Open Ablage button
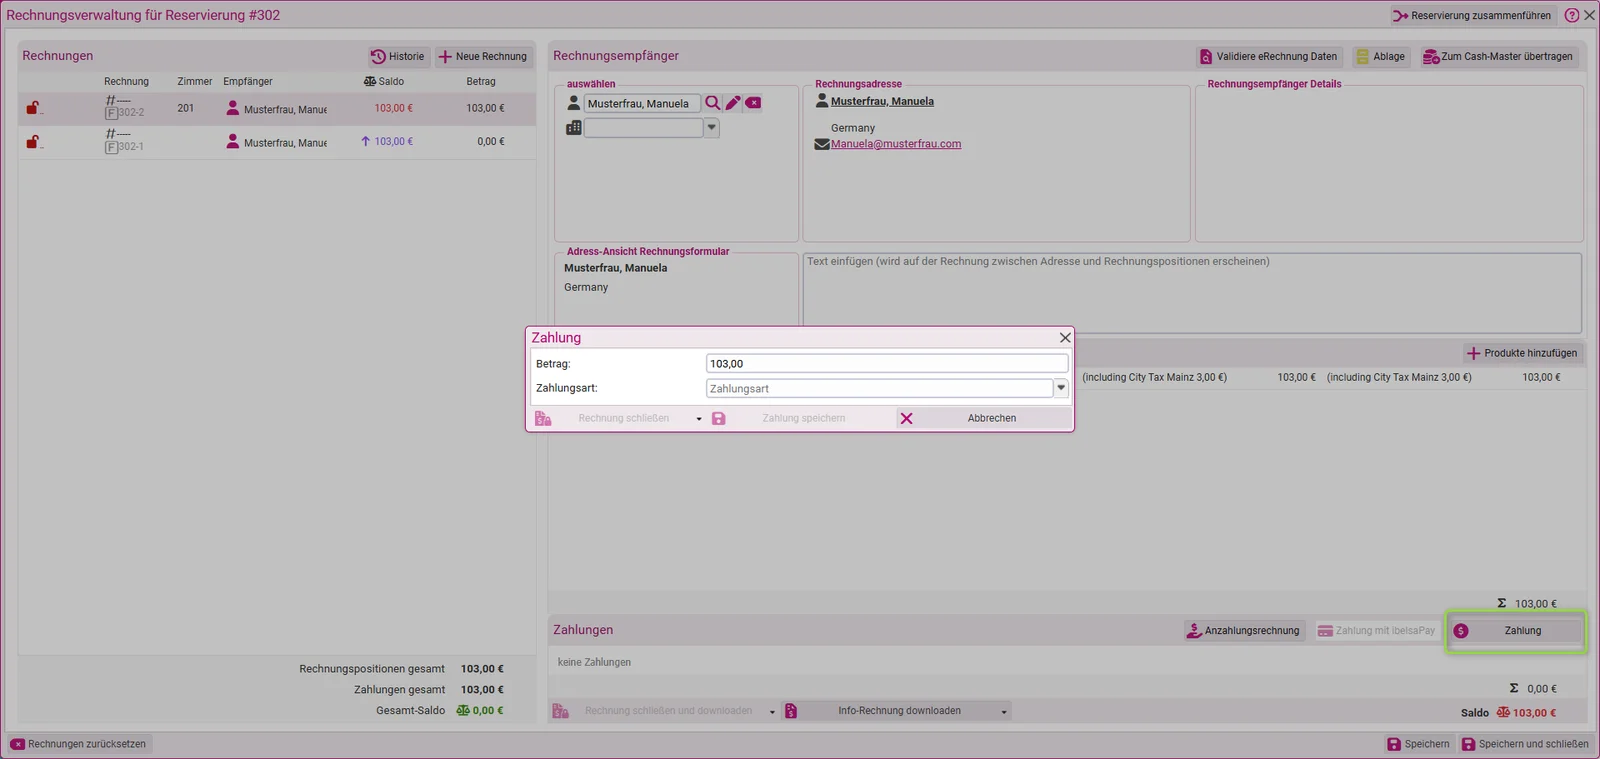The height and width of the screenshot is (759, 1600). coord(1380,57)
